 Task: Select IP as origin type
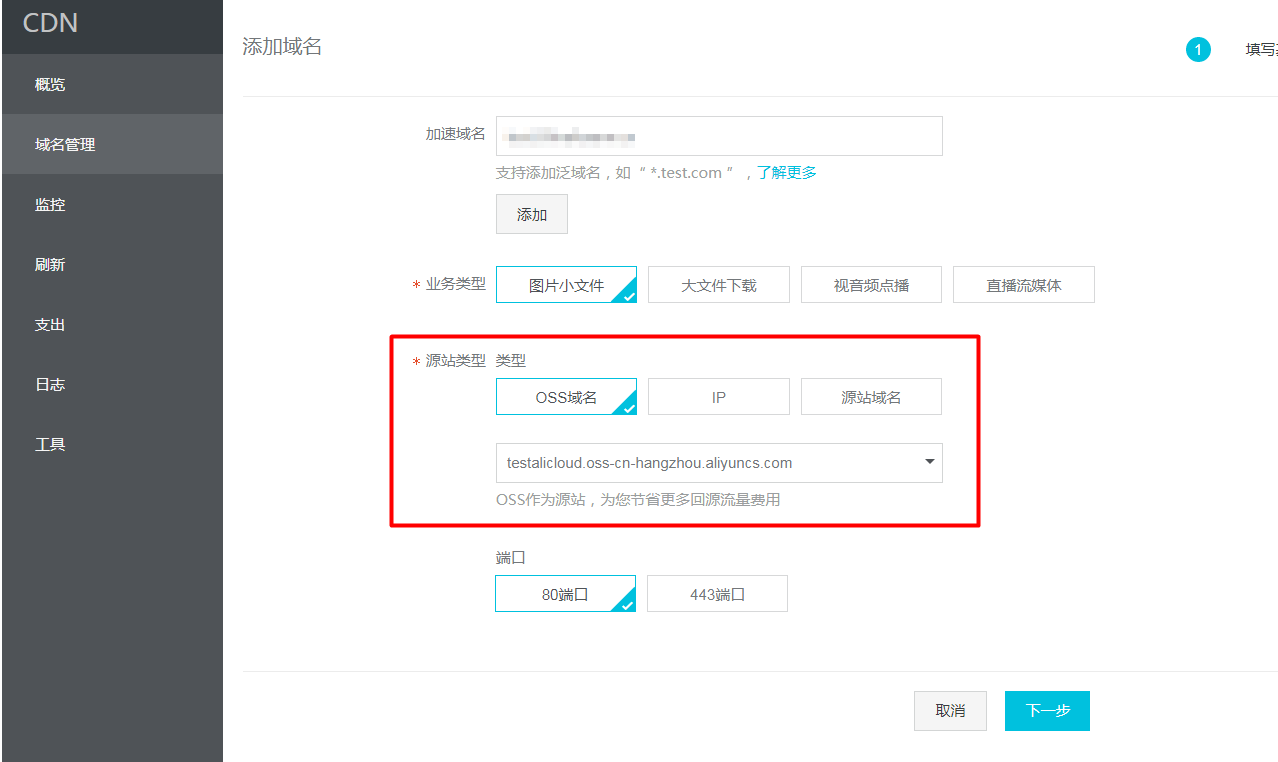pos(718,396)
